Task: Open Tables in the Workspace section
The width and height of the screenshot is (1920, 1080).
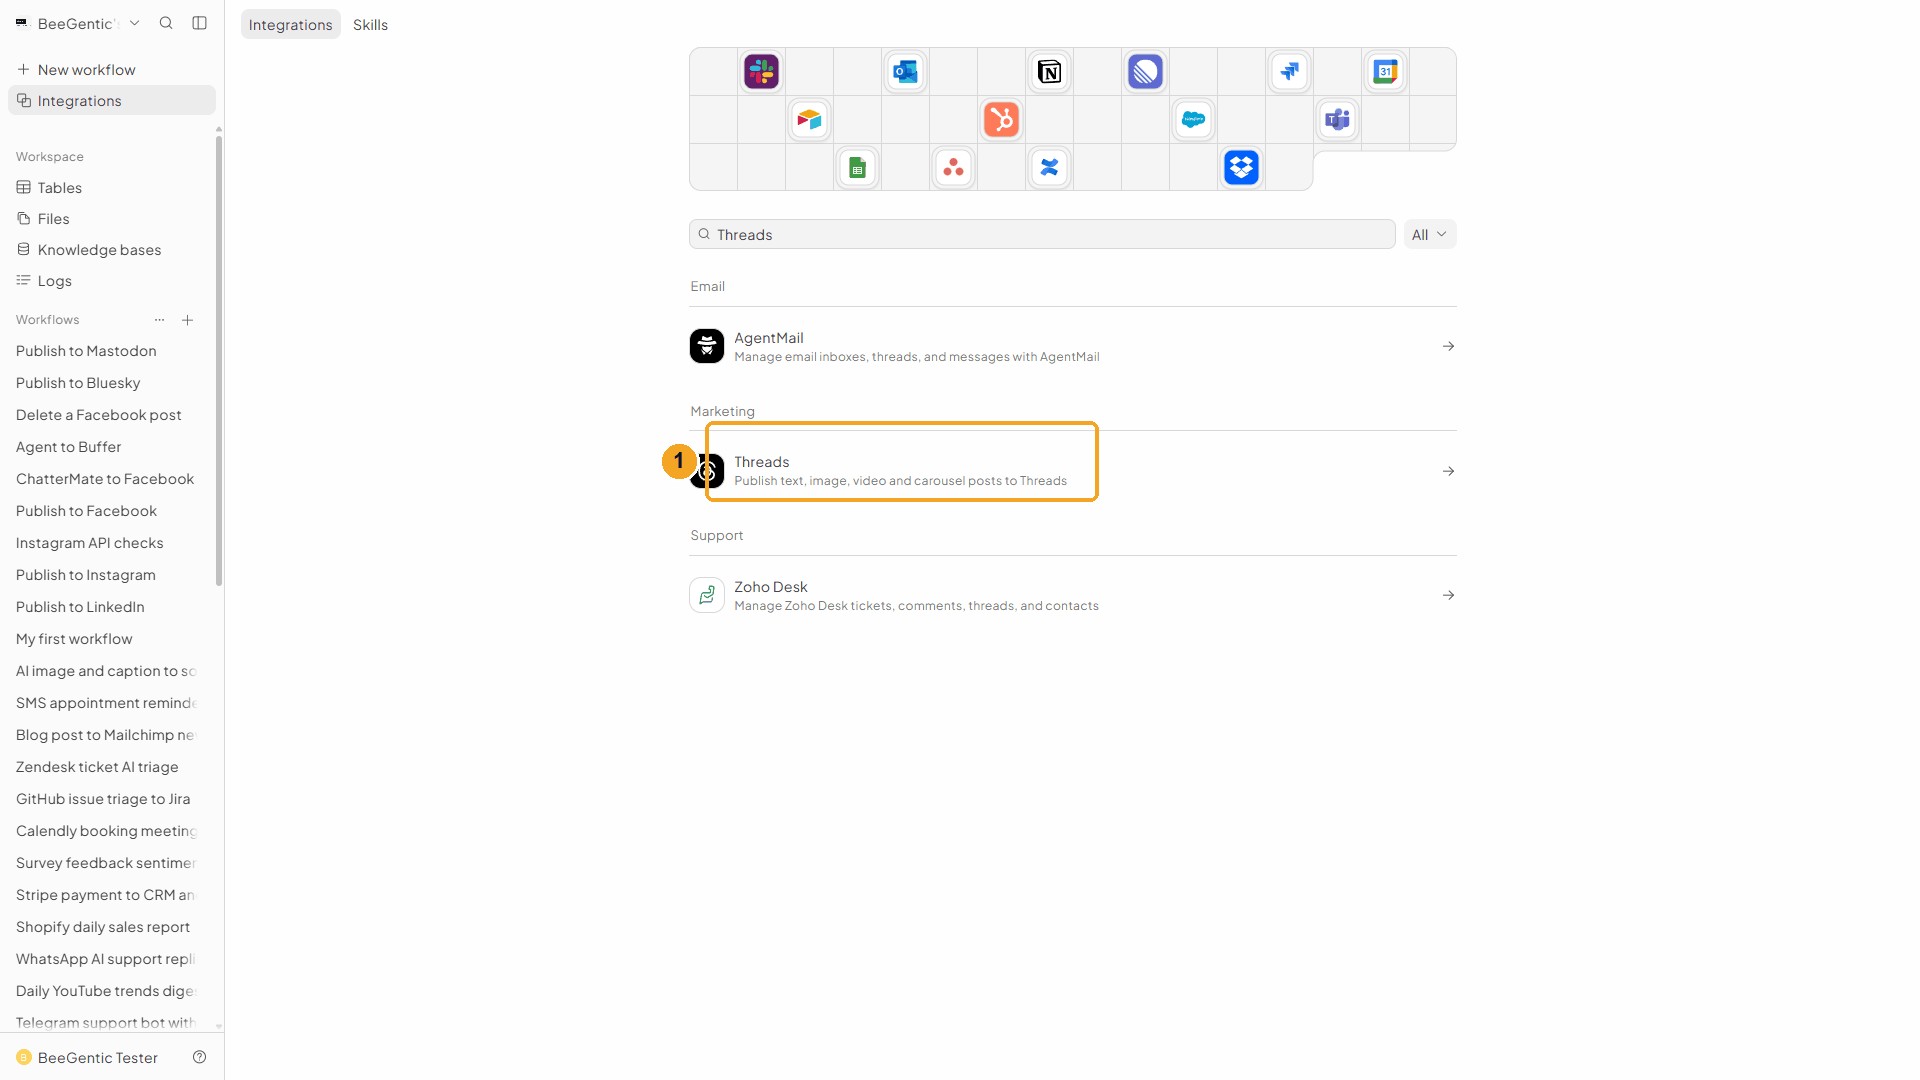Action: pos(112,187)
